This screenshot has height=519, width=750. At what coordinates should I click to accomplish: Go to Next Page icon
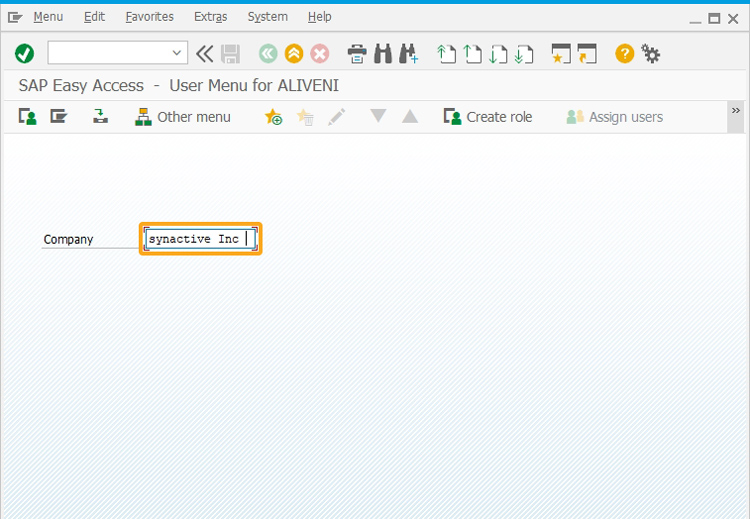(x=498, y=54)
